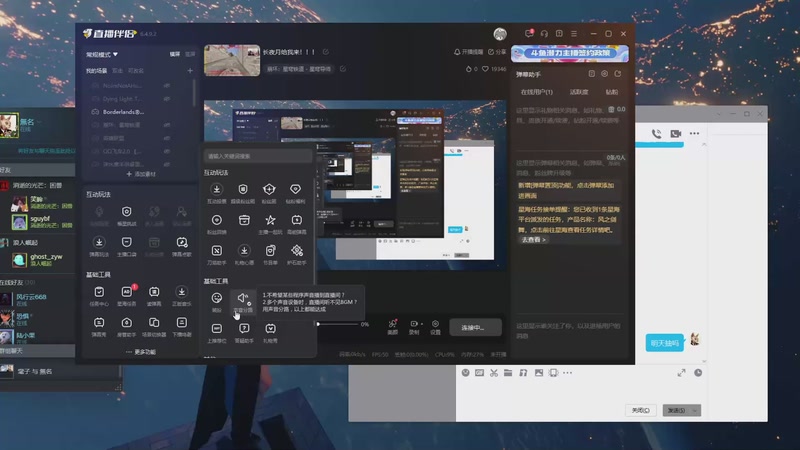Switch to 横屏 landscape orientation
Image resolution: width=800 pixels, height=450 pixels.
(x=174, y=54)
